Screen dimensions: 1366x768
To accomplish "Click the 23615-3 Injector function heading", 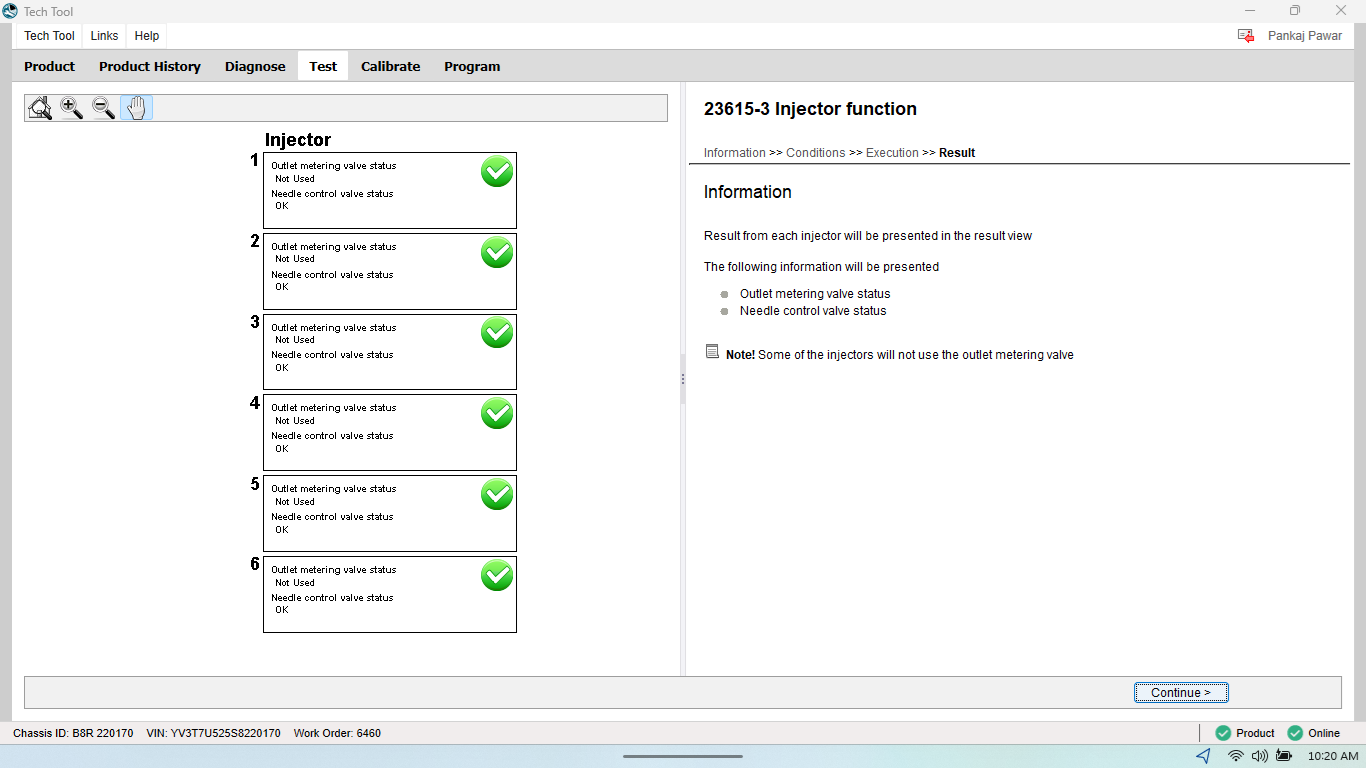I will (x=810, y=109).
